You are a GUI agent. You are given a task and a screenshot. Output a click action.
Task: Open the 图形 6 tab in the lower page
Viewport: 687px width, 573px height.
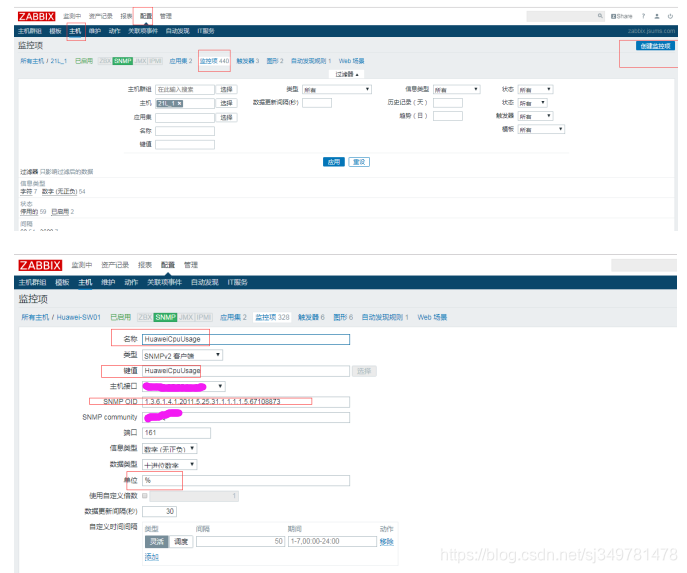pyautogui.click(x=343, y=317)
